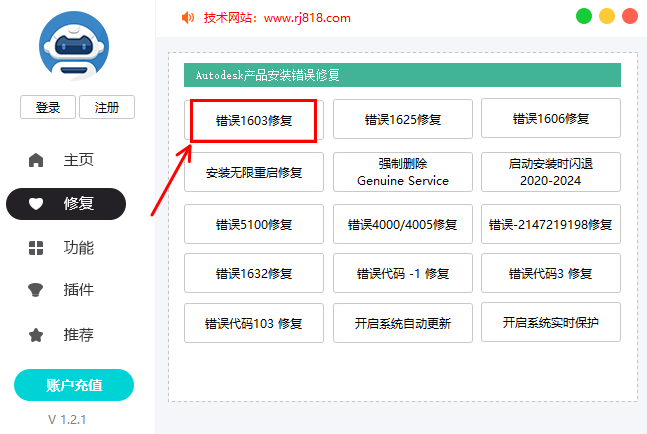This screenshot has height=434, width=647.
Task: Click 强制删除 Genuine Service button
Action: tap(403, 172)
